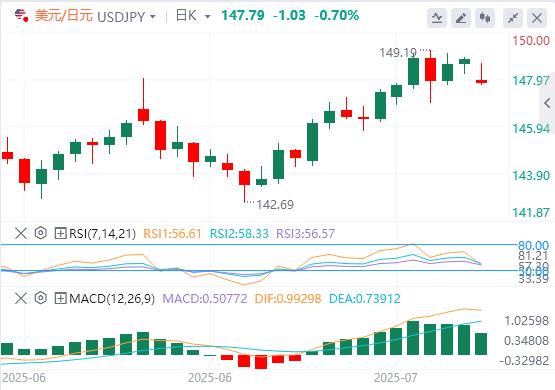Toggle MACD panel plus box
This screenshot has width=555, height=390.
click(x=61, y=298)
